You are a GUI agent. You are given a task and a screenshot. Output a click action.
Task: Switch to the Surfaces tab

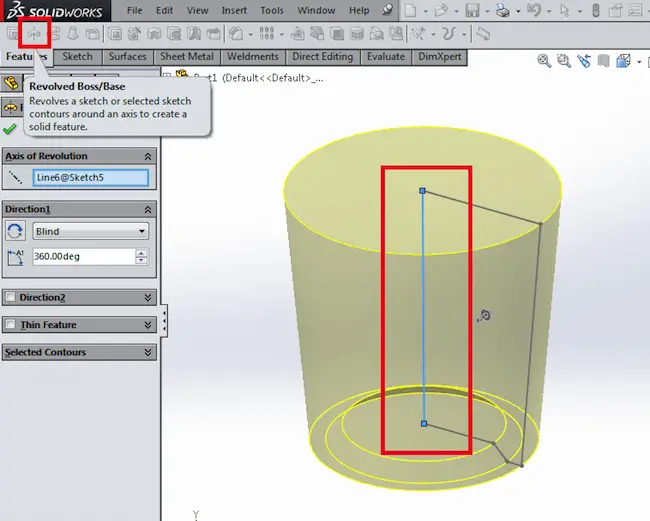128,57
